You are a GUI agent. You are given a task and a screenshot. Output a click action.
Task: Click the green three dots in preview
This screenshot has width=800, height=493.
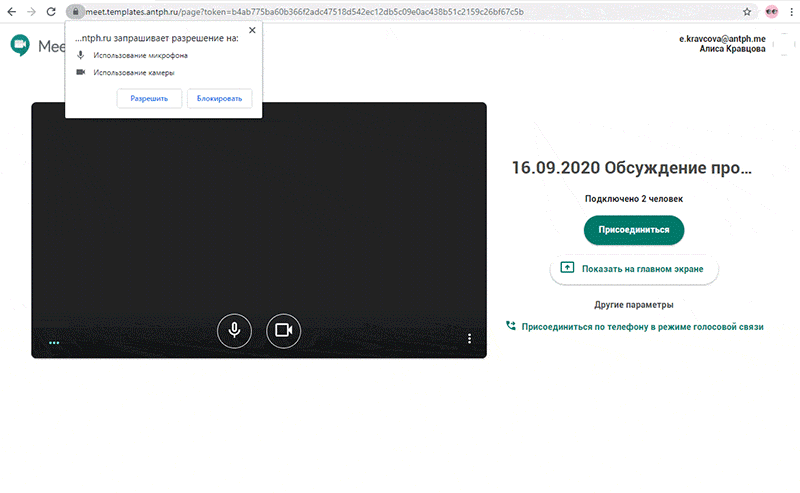54,342
